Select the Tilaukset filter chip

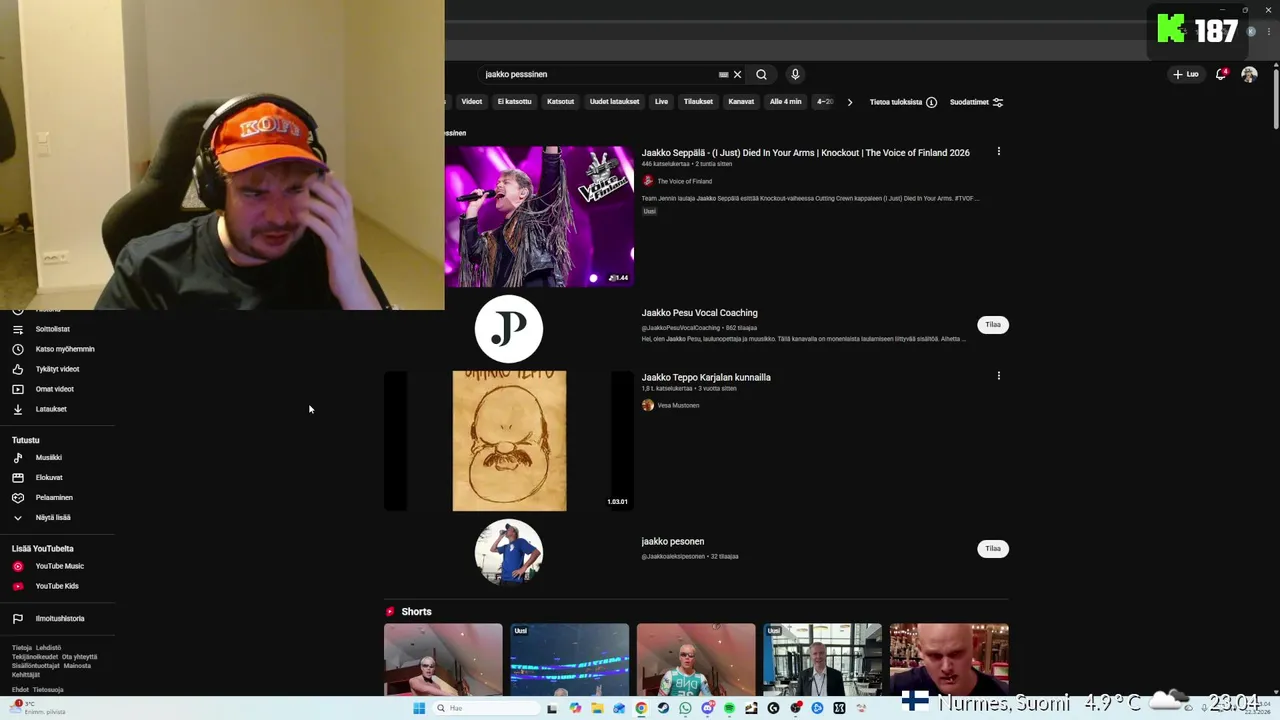click(x=698, y=102)
